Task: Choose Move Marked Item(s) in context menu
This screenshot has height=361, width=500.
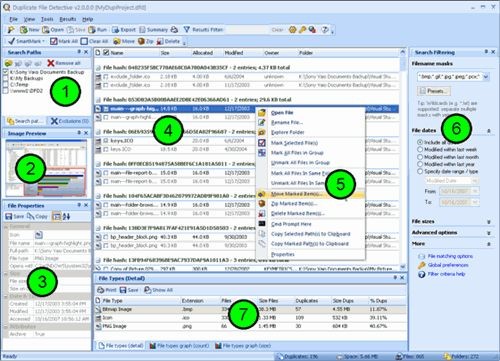Action: point(311,194)
